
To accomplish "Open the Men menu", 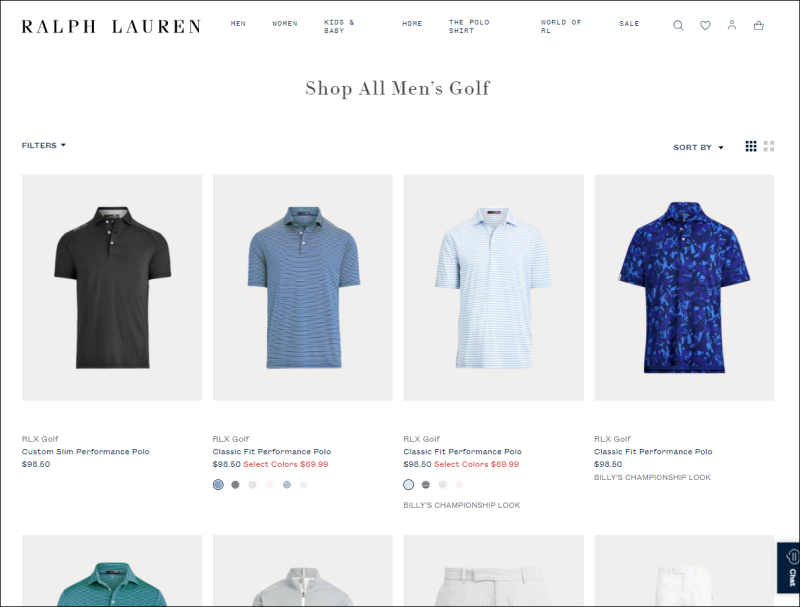I will (238, 23).
